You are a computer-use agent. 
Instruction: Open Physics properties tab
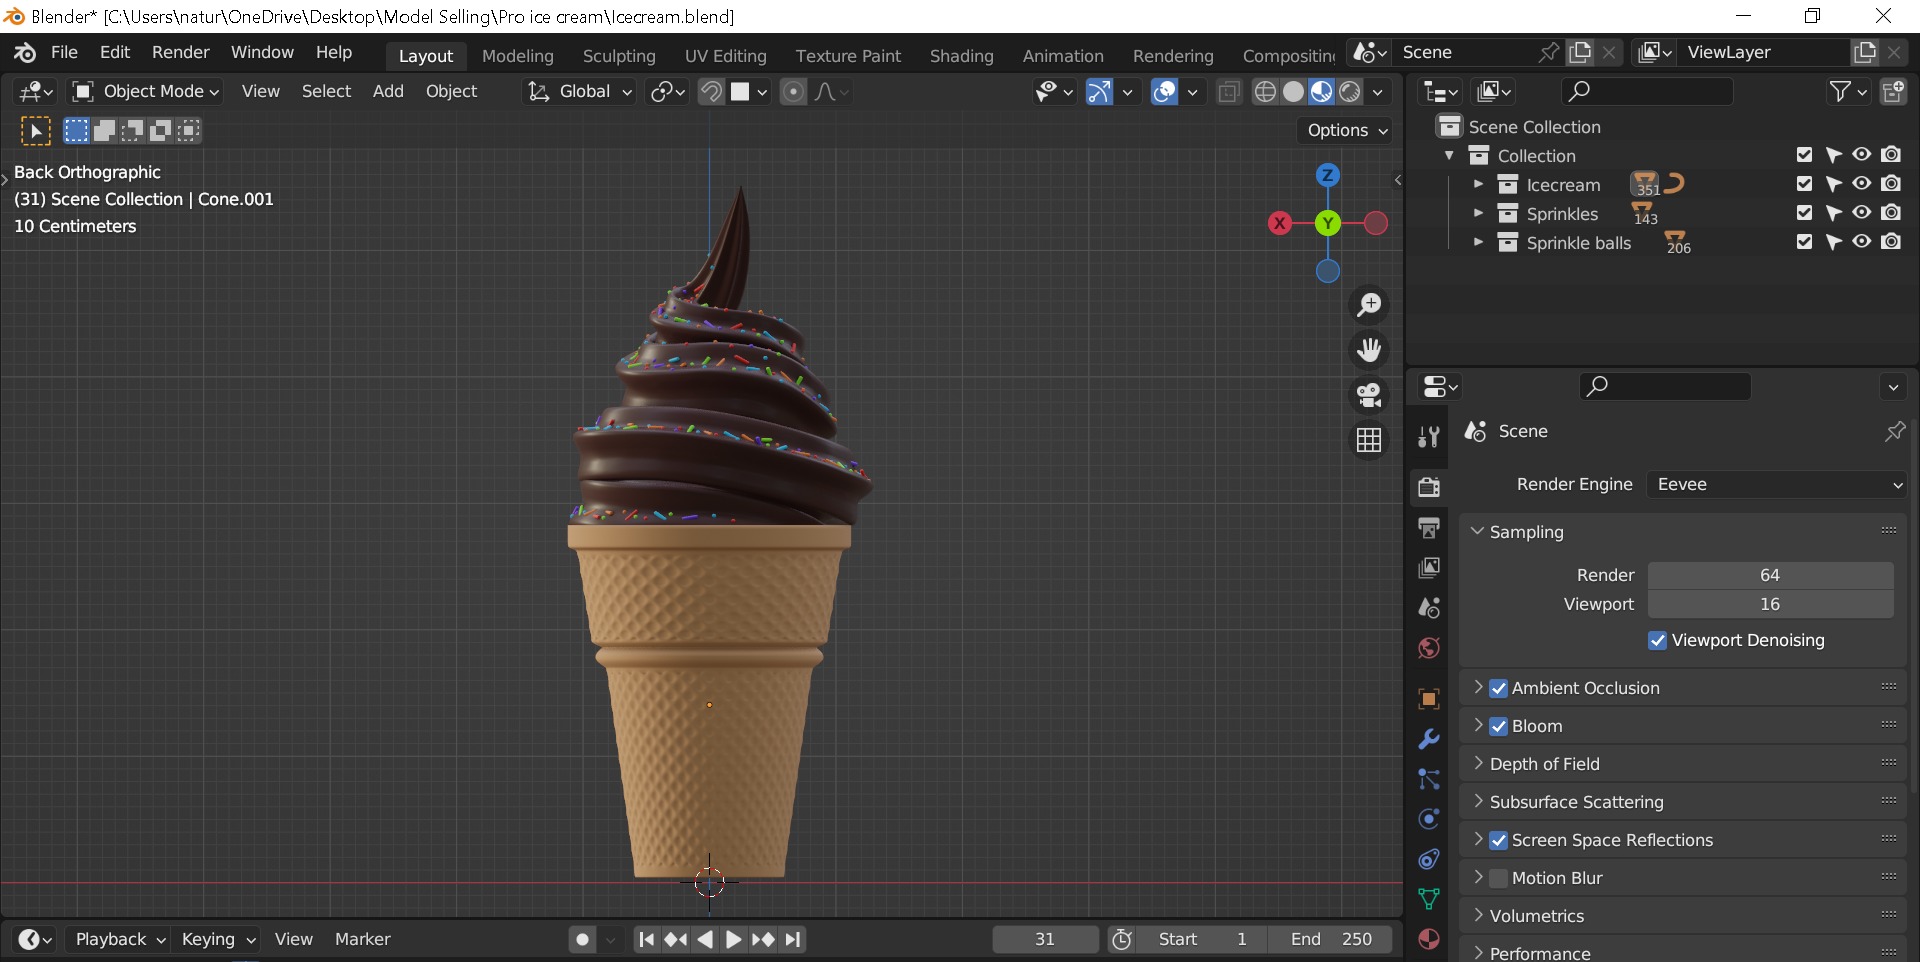coord(1429,819)
